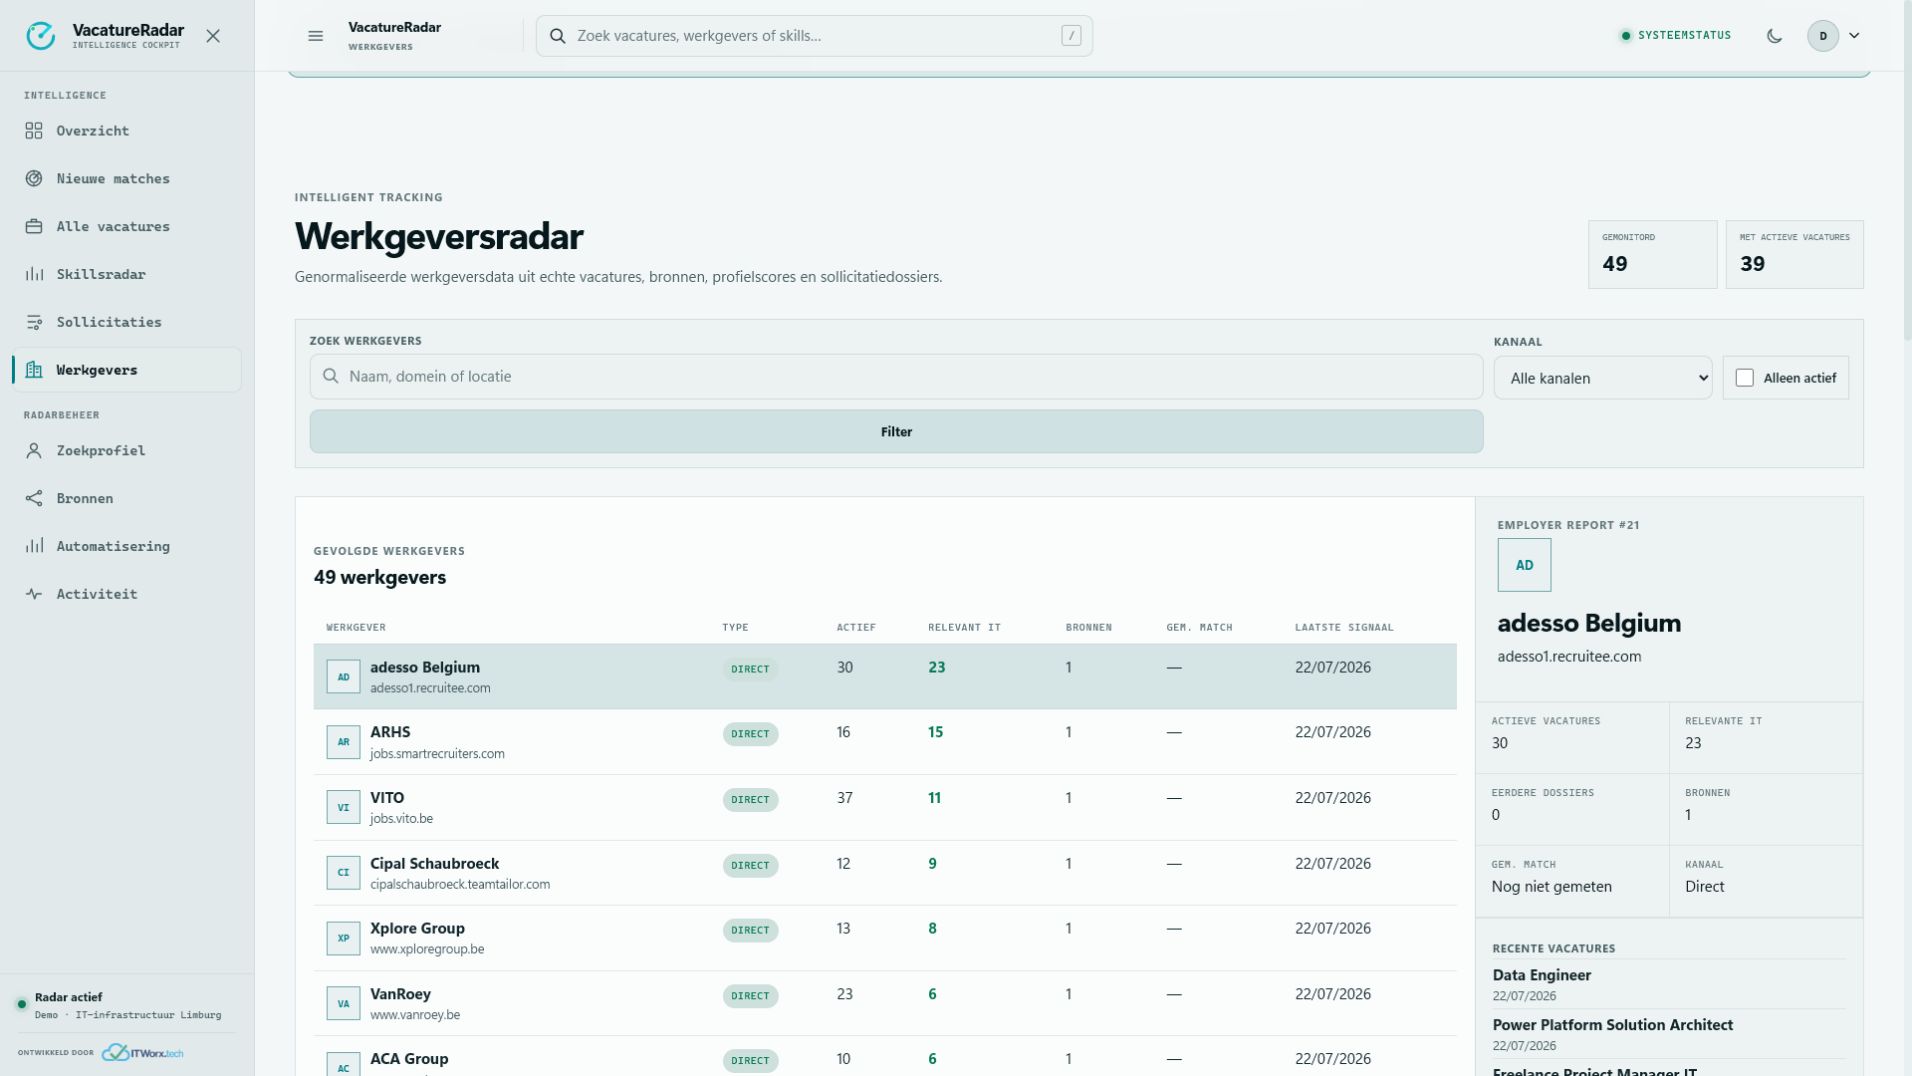Click the AD logo in employer report
The width and height of the screenshot is (1912, 1076).
click(1524, 566)
